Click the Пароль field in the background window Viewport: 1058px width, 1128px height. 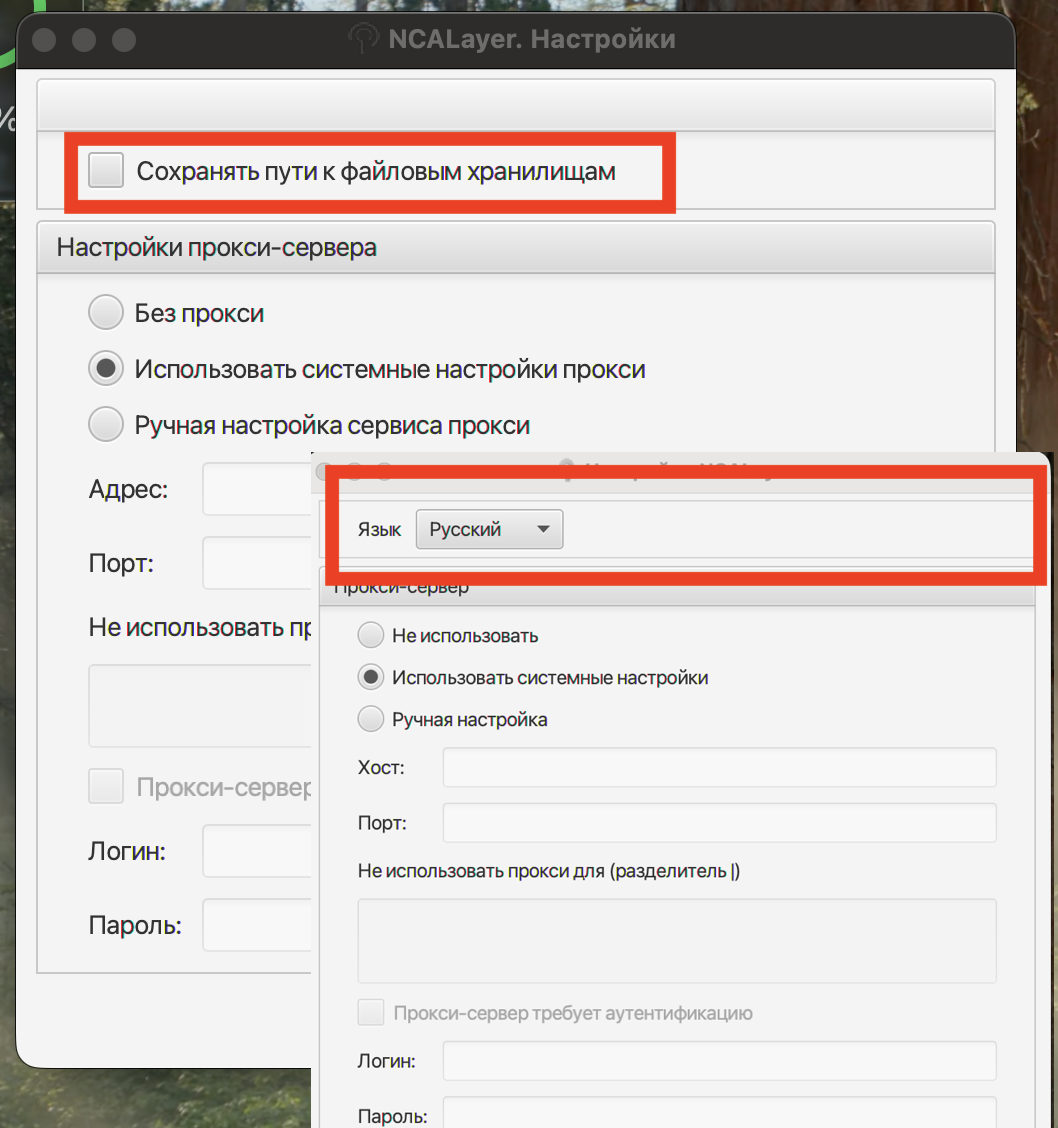pyautogui.click(x=257, y=926)
